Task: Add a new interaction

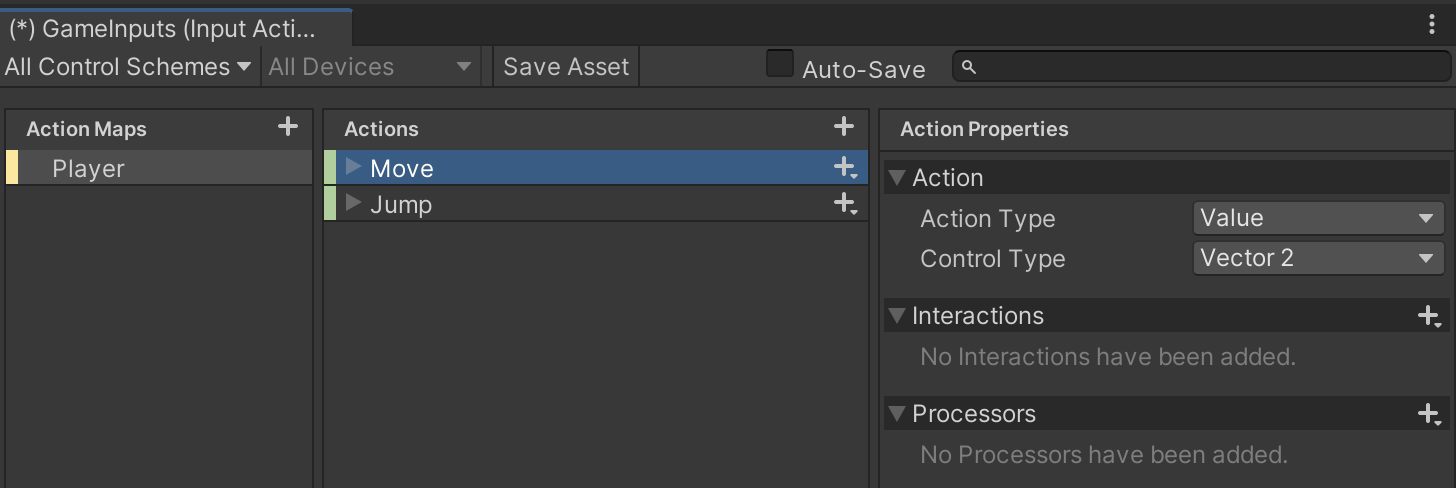Action: point(1430,317)
